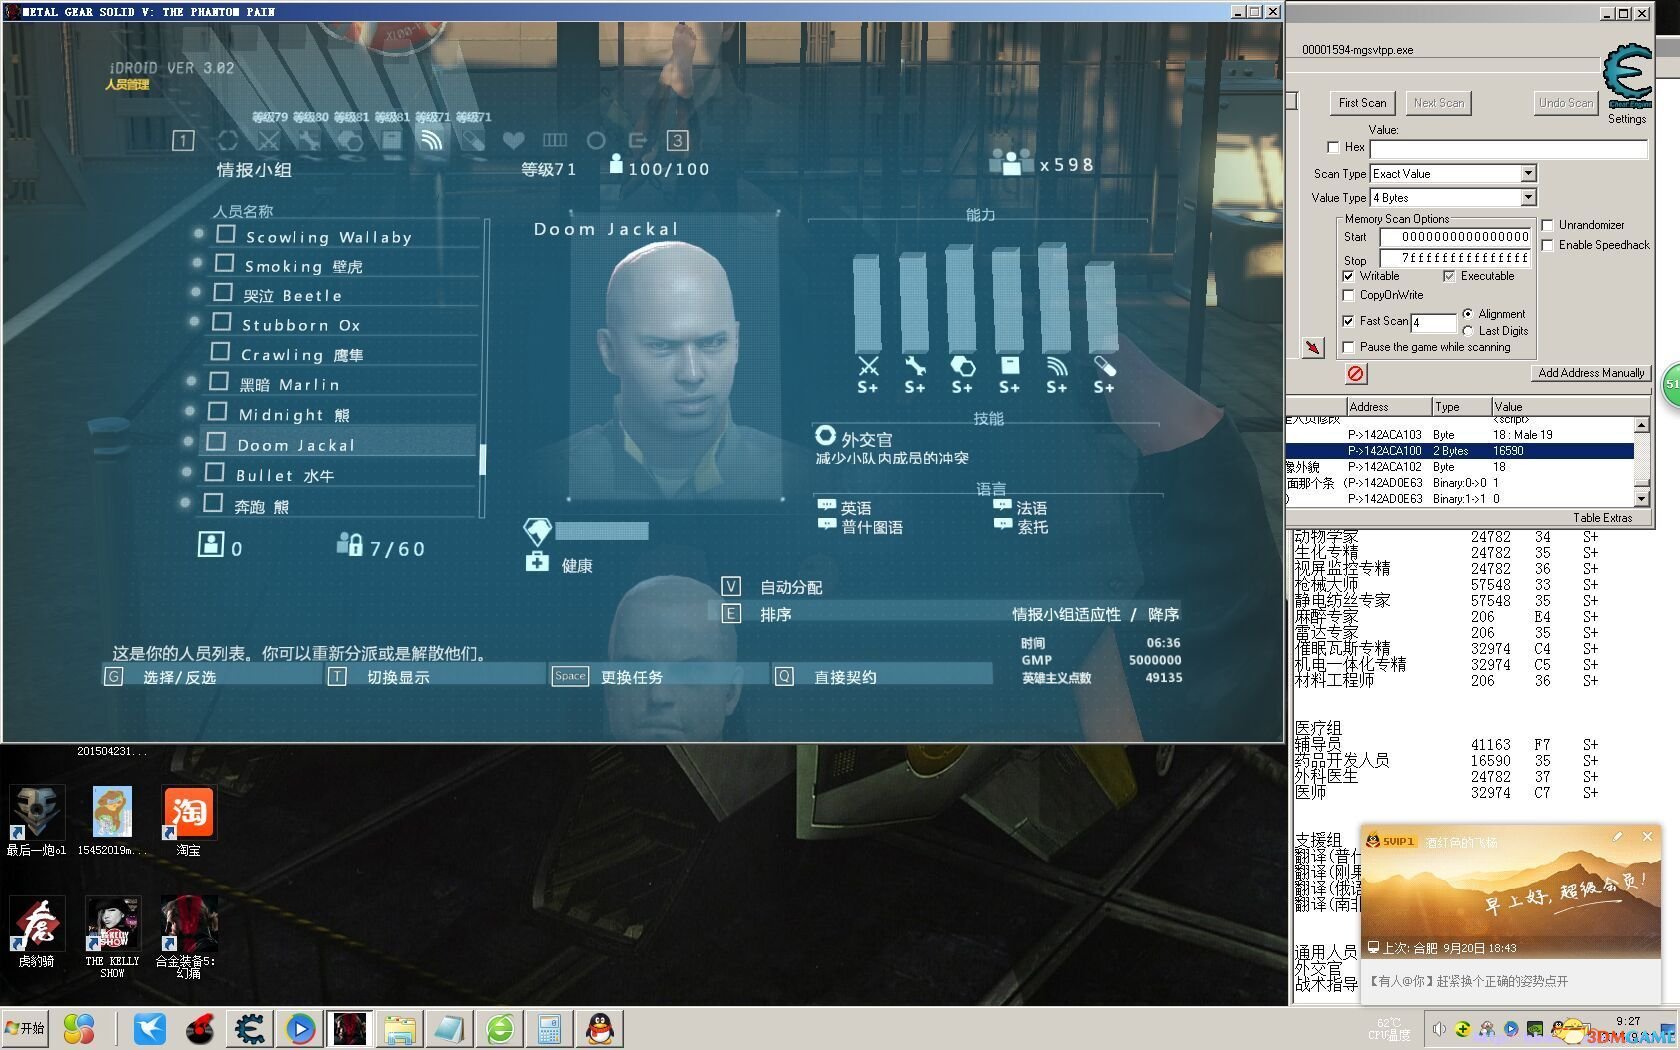
Task: Open the R&D wrench staff tab
Action: coord(309,141)
